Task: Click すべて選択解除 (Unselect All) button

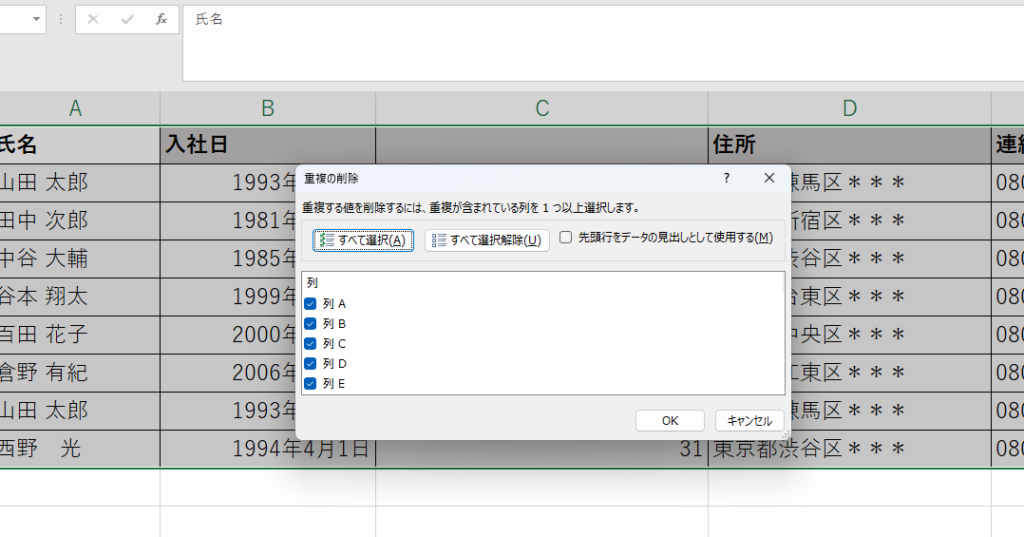Action: click(x=487, y=240)
